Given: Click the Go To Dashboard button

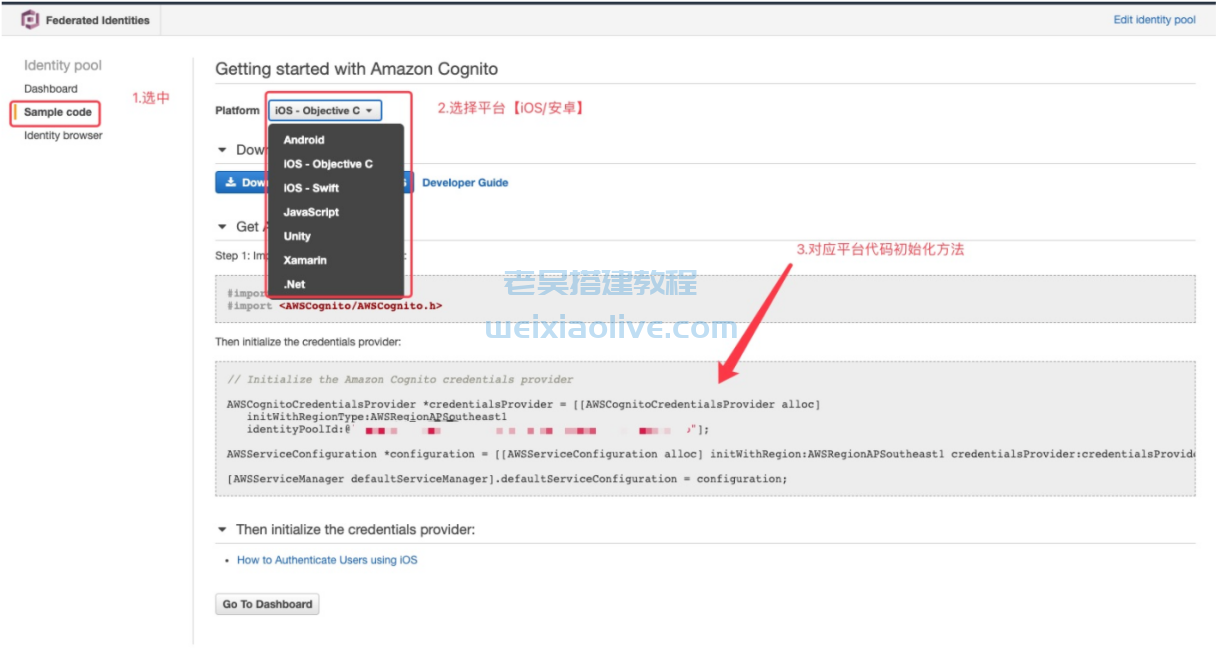Looking at the screenshot, I should tap(267, 604).
